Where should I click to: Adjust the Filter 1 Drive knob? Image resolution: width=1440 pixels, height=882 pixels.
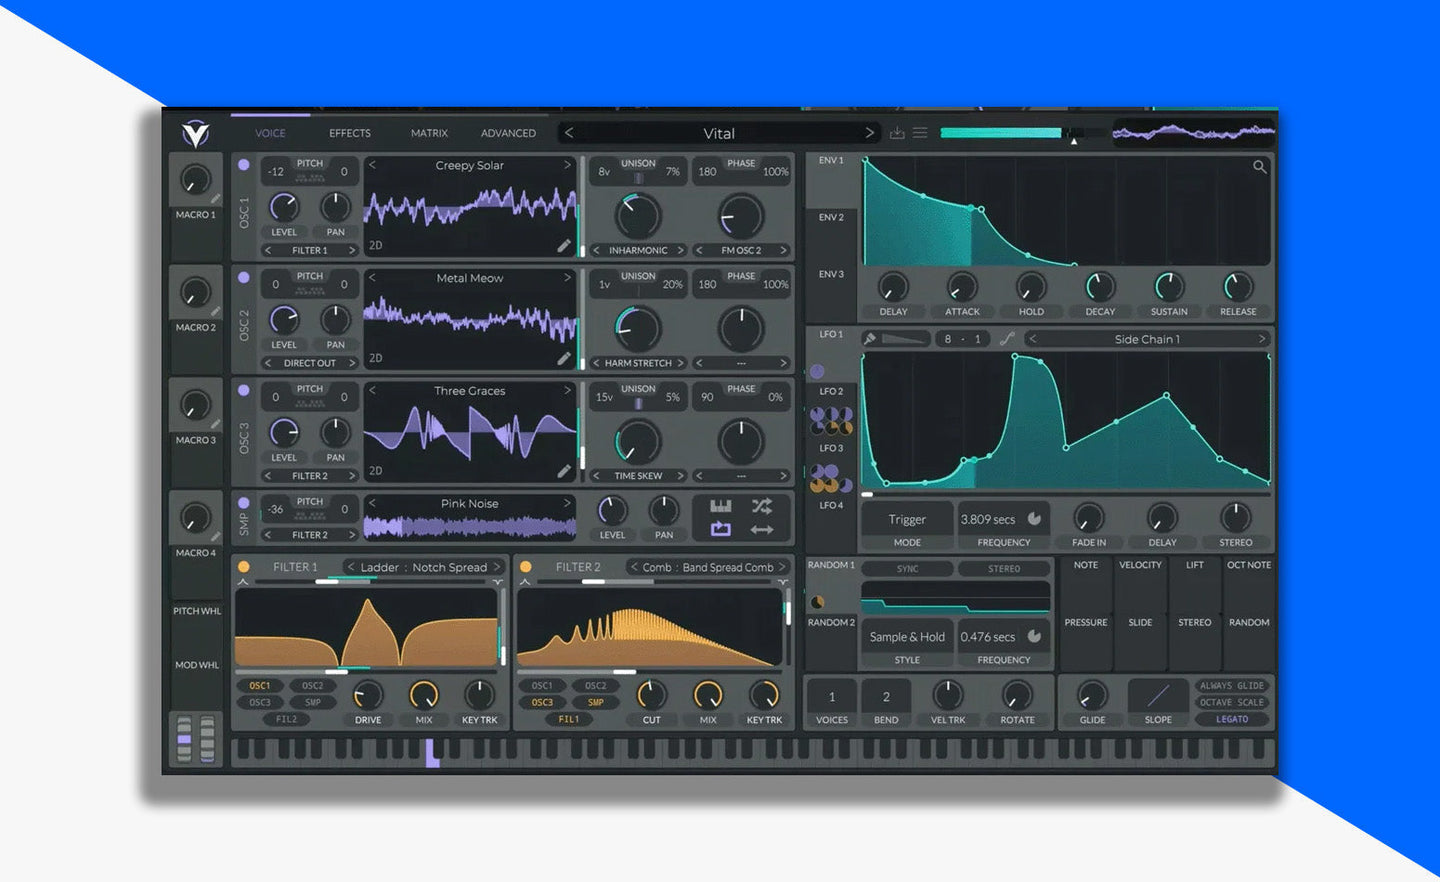click(368, 695)
